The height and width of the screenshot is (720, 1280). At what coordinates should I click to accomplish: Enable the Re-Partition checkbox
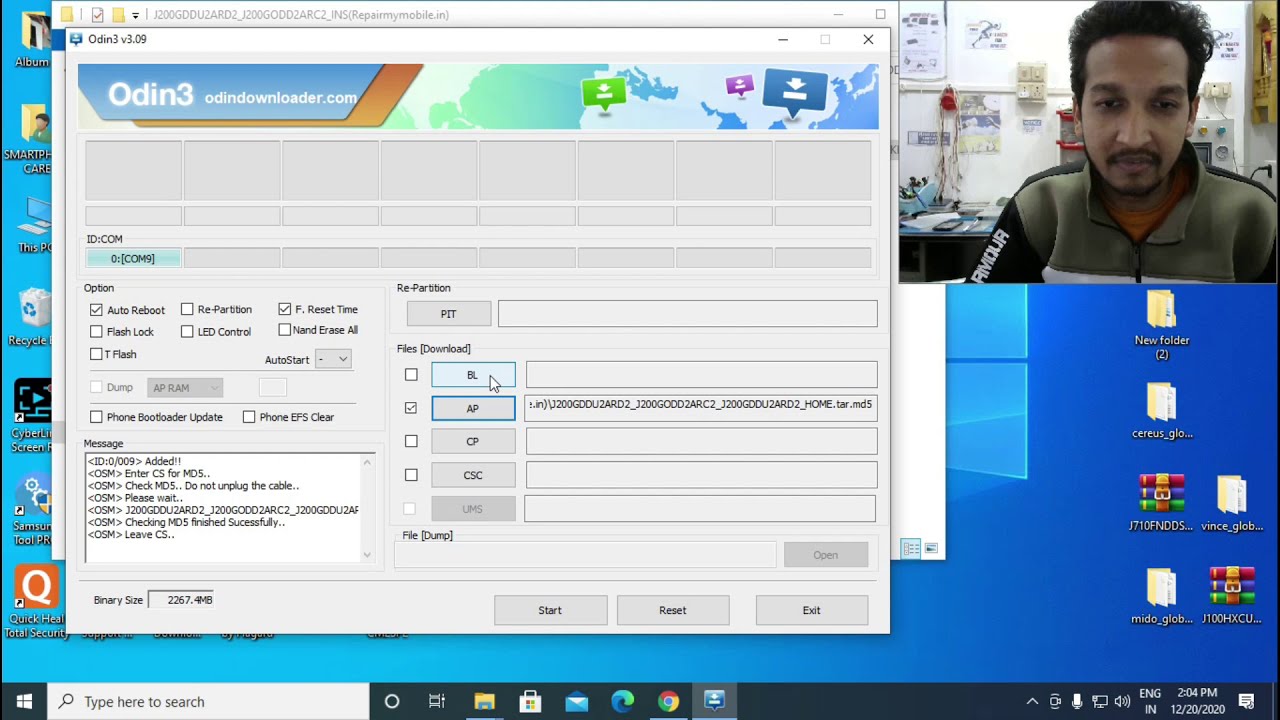187,309
